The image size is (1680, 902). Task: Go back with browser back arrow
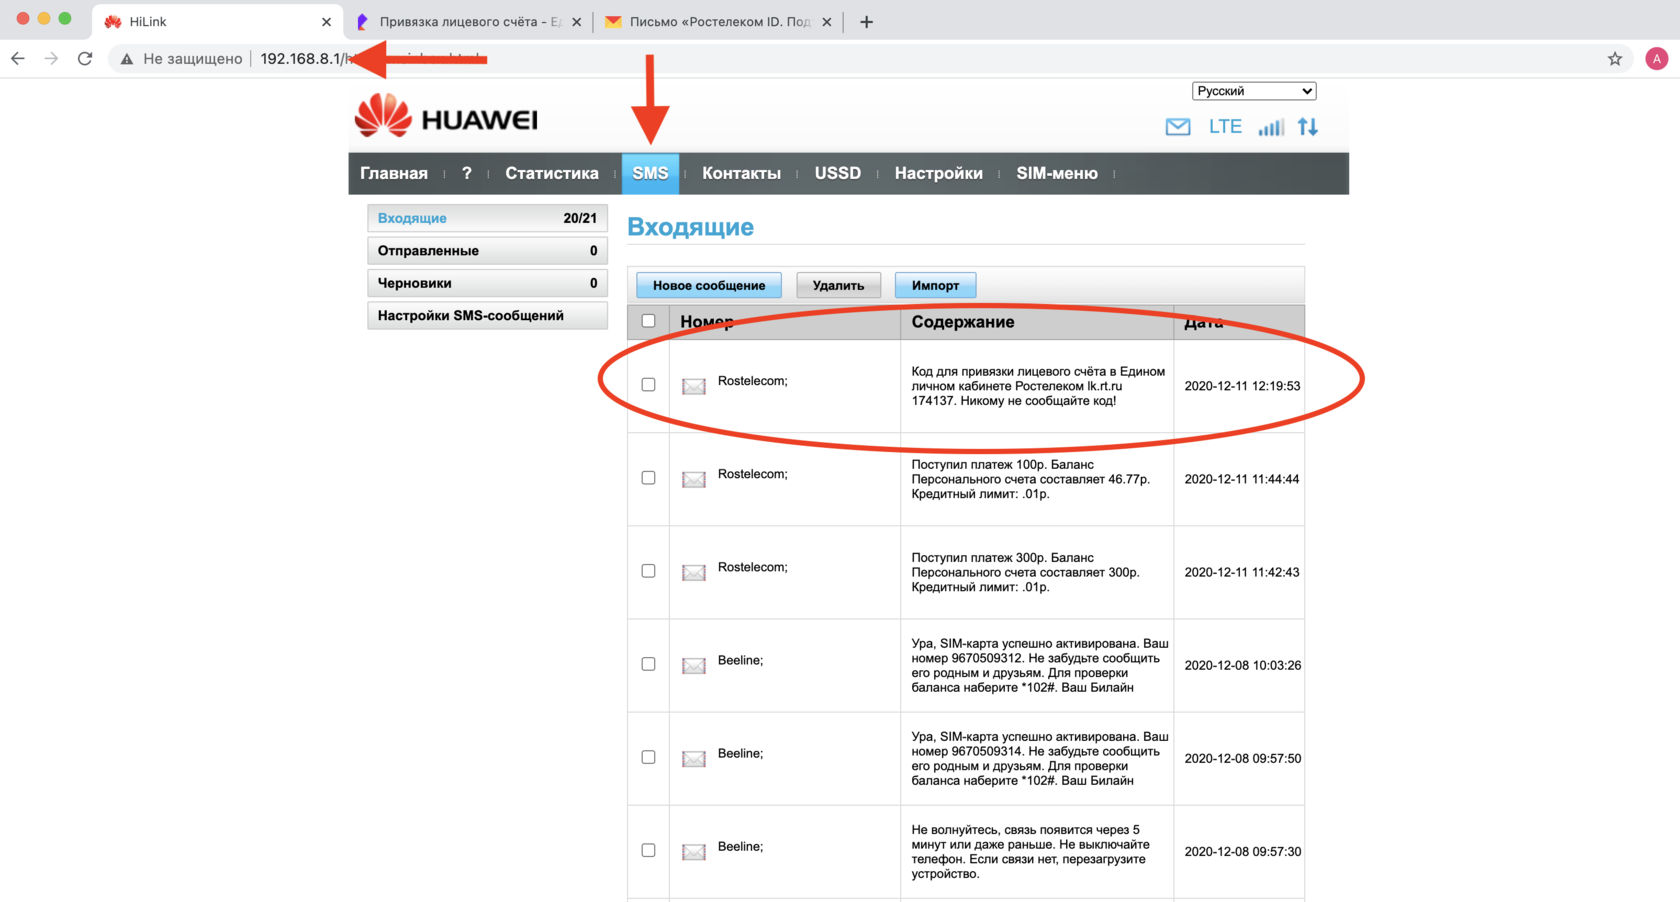coord(18,59)
